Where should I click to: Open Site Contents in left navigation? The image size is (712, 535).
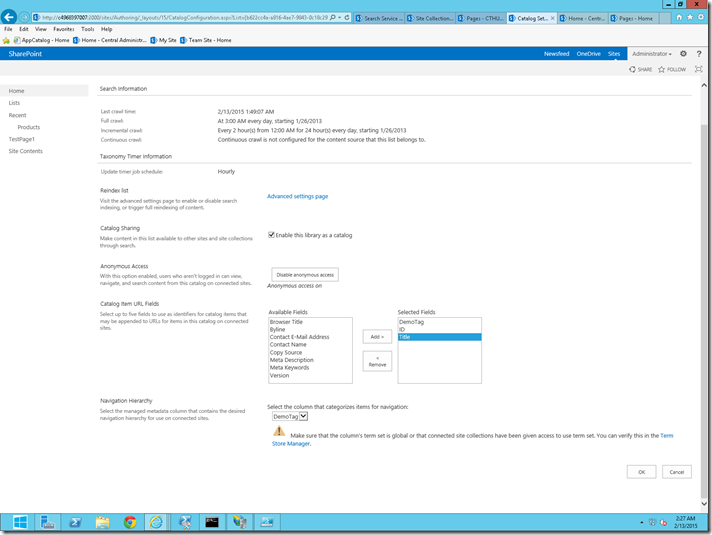(25, 151)
